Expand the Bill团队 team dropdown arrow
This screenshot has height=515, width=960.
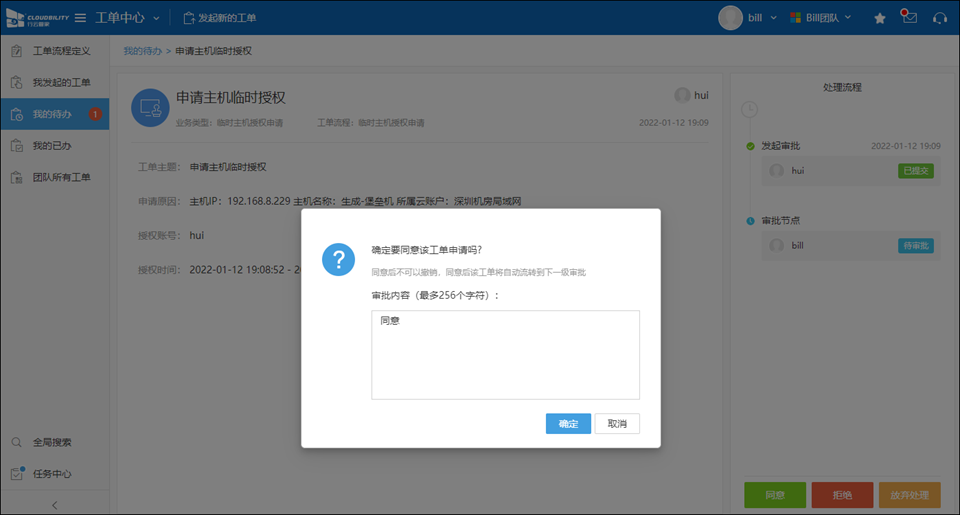point(848,17)
